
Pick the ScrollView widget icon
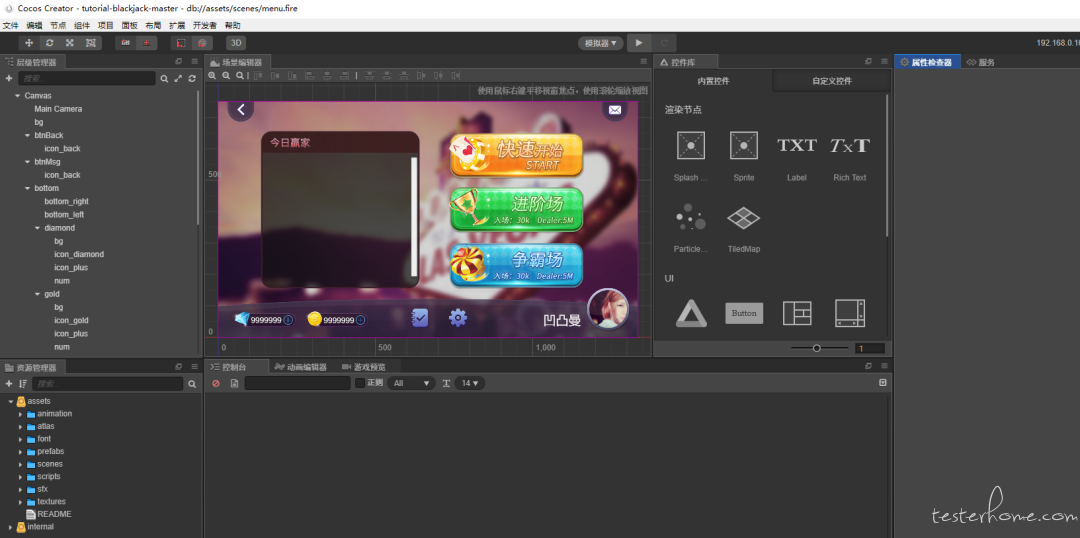click(850, 313)
